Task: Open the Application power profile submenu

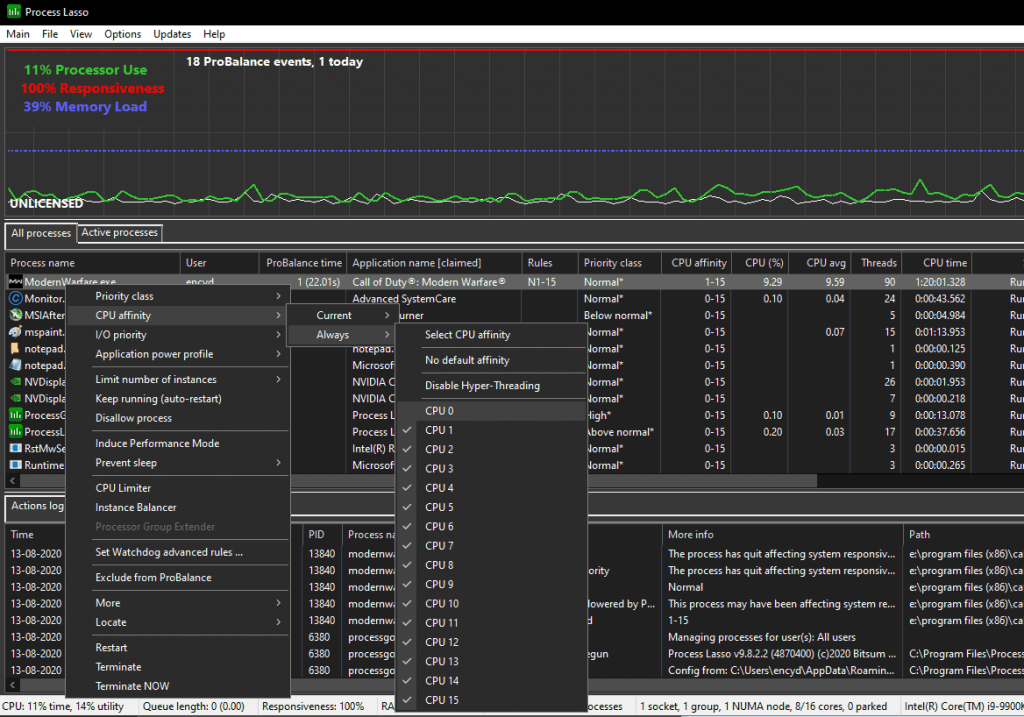Action: pos(178,354)
